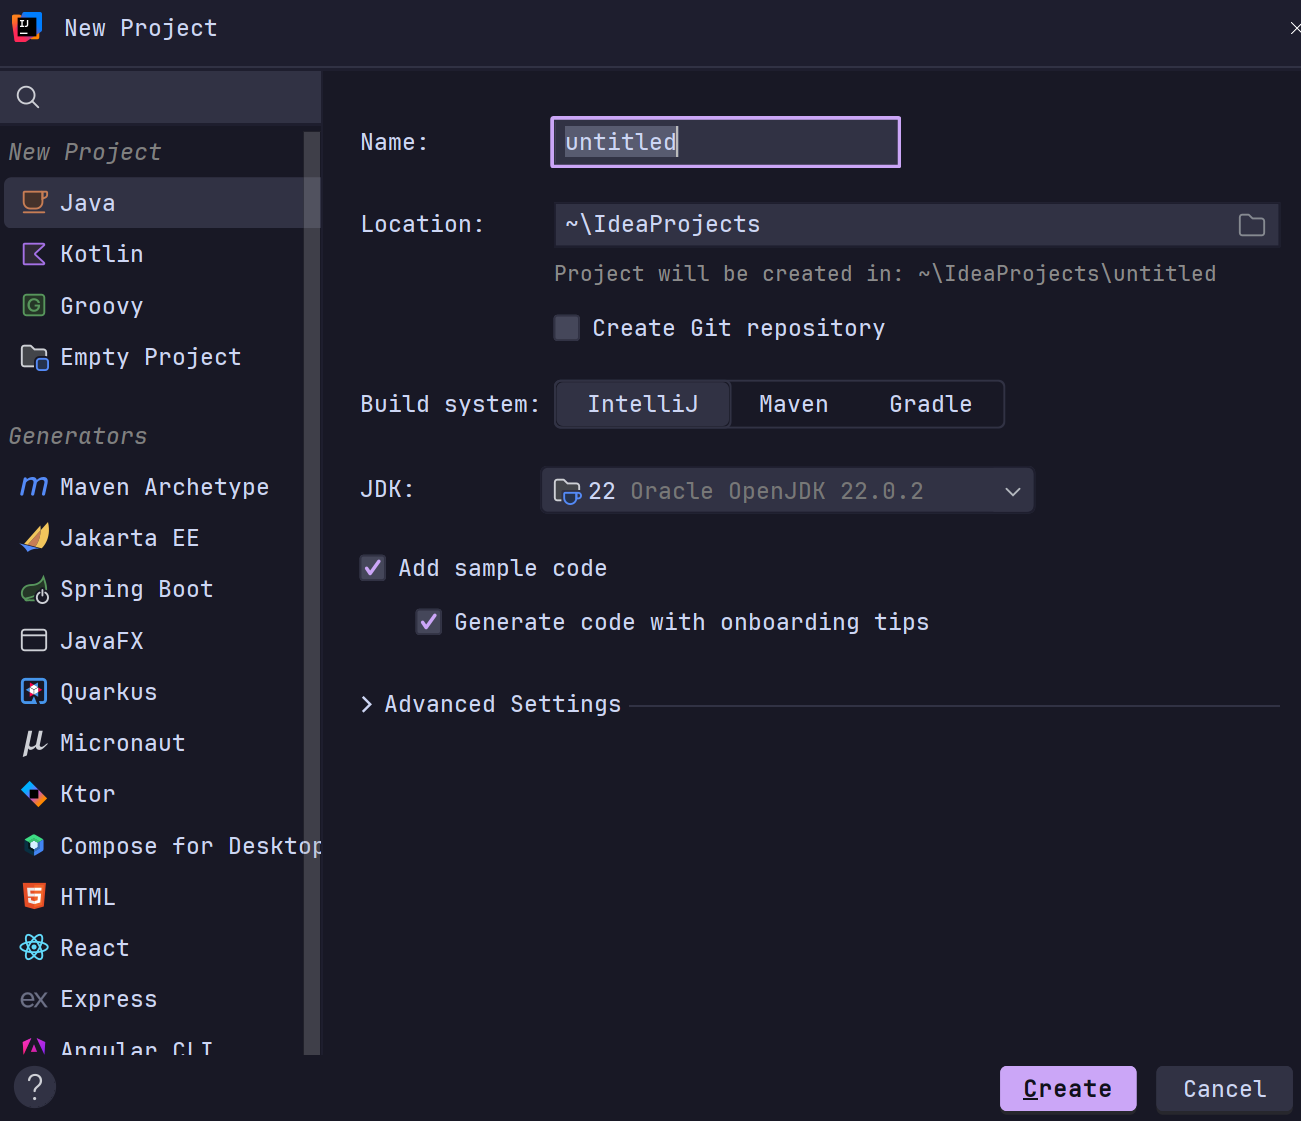
Task: Open the JDK dropdown arrow
Action: pyautogui.click(x=1013, y=491)
